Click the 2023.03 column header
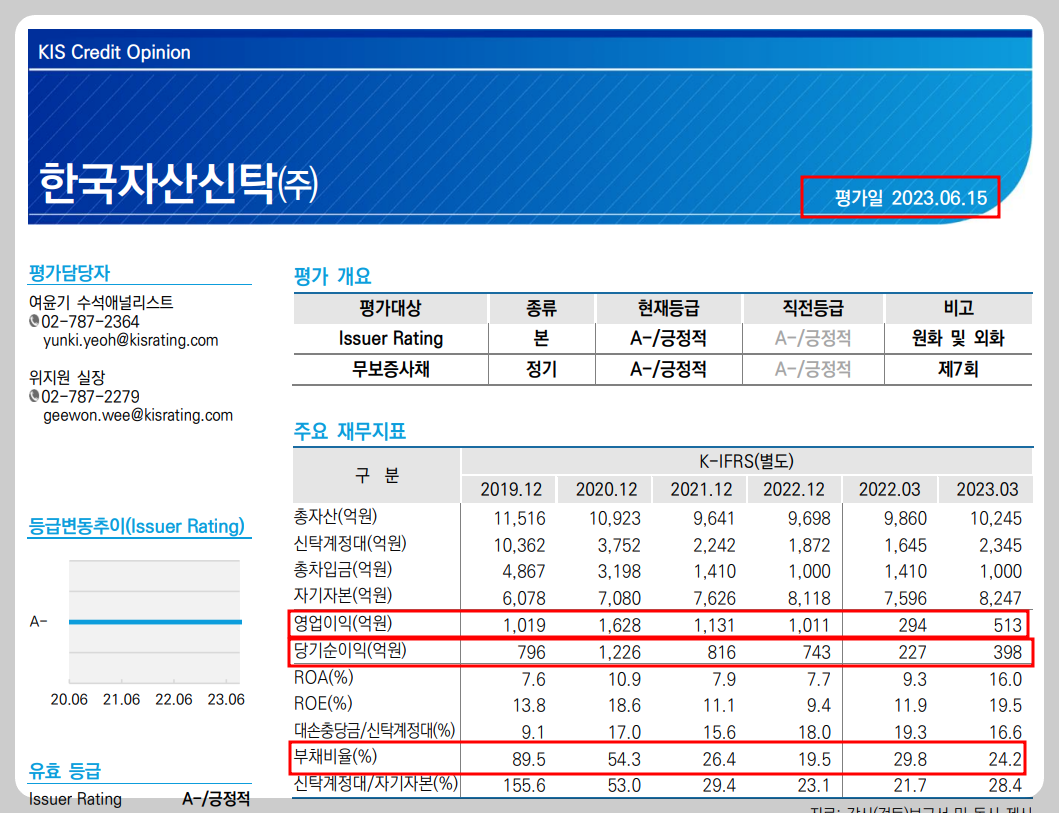The image size is (1059, 813). 987,489
